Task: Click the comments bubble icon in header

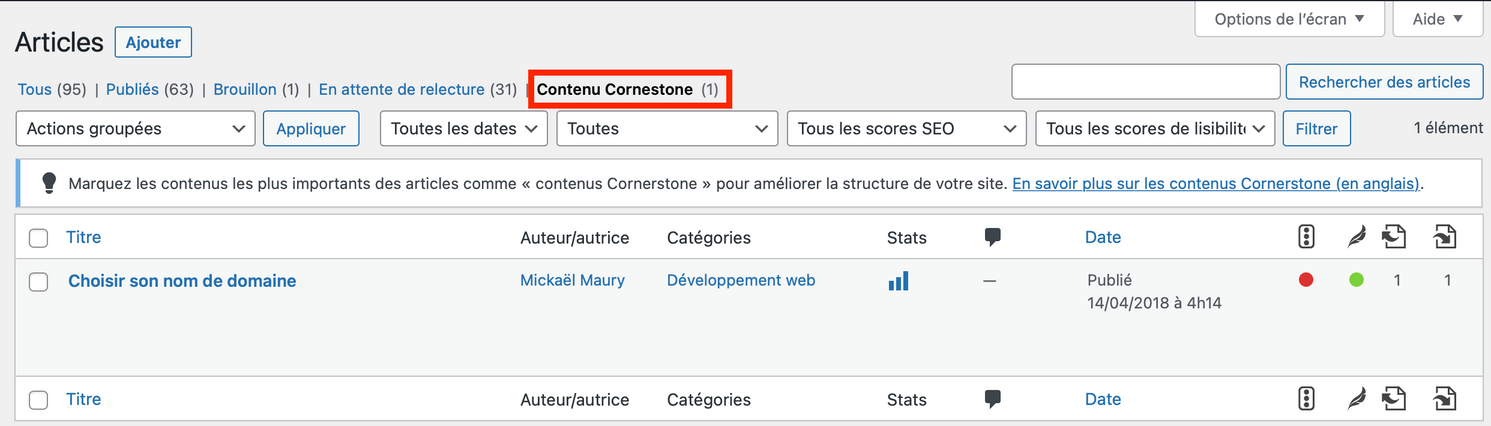Action: tap(992, 237)
